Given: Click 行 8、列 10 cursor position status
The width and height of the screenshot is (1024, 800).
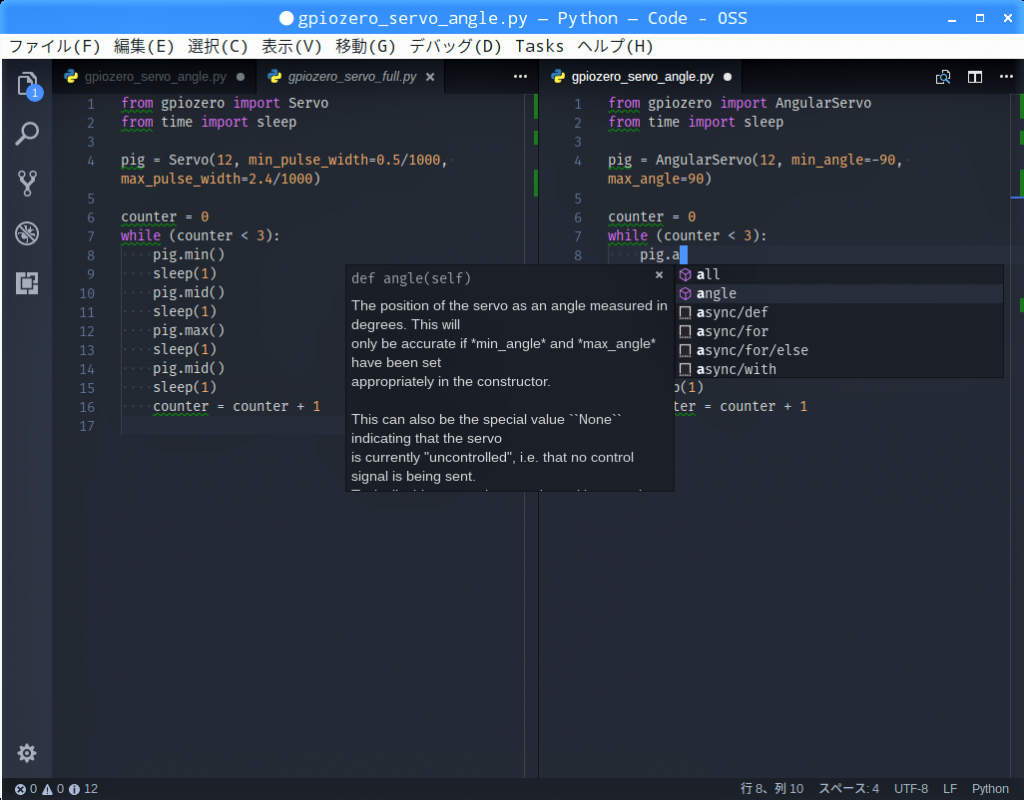Looking at the screenshot, I should [771, 789].
